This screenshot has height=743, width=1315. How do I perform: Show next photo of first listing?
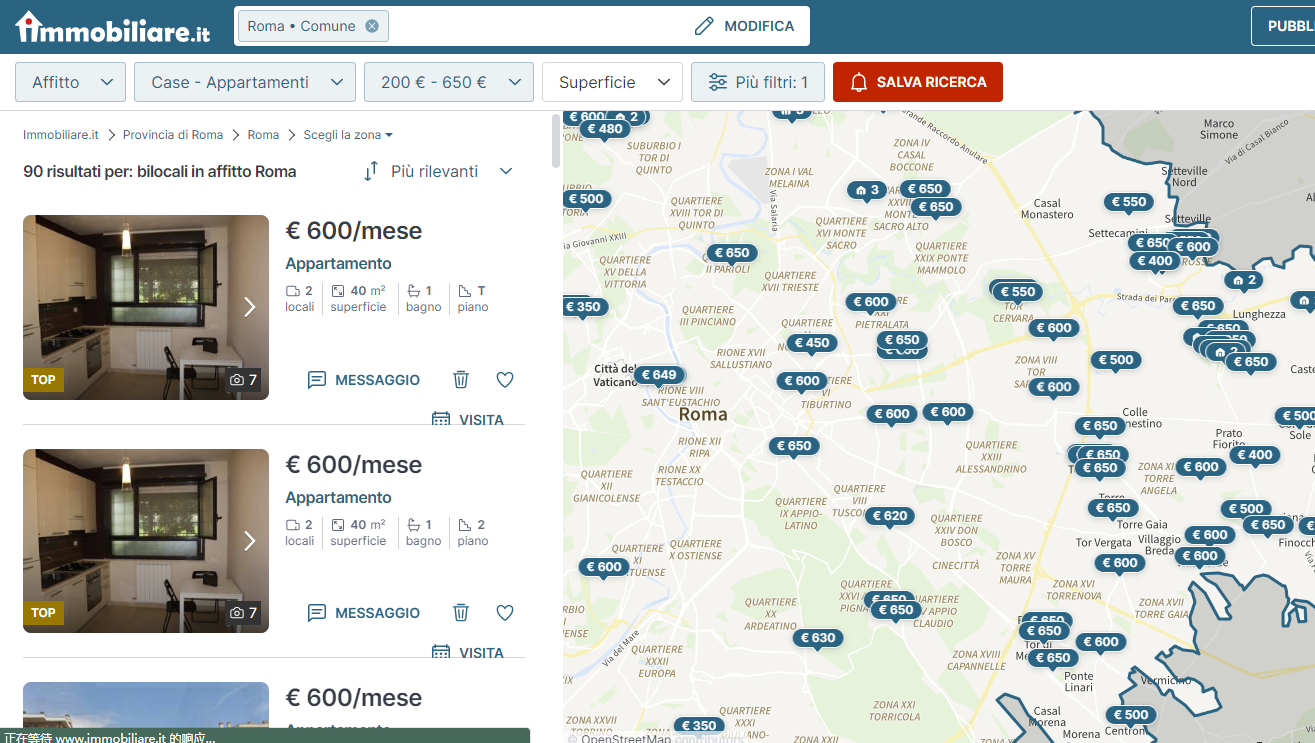(x=249, y=307)
